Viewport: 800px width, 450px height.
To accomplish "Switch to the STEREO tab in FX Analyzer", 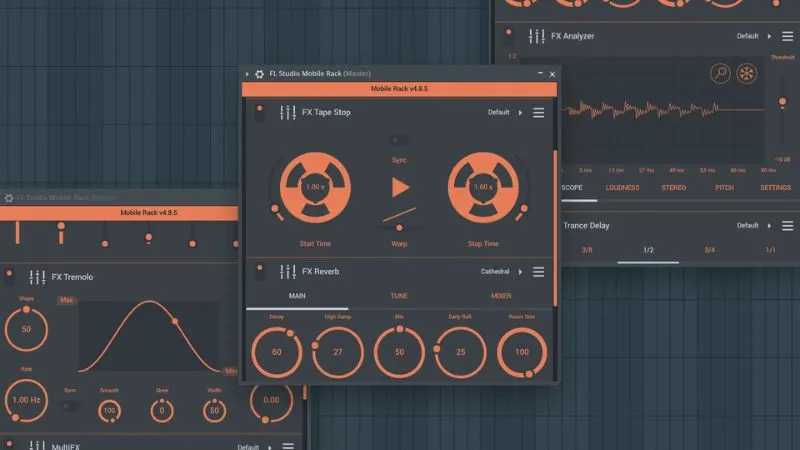I will [673, 188].
